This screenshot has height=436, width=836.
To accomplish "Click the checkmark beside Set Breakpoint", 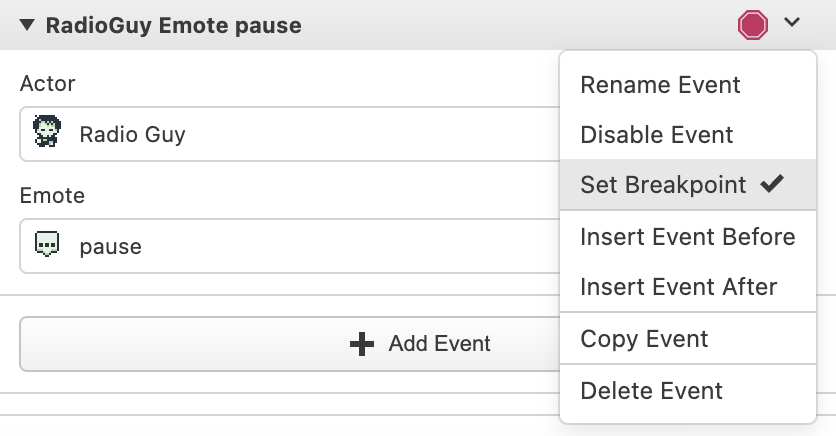I will click(x=771, y=184).
